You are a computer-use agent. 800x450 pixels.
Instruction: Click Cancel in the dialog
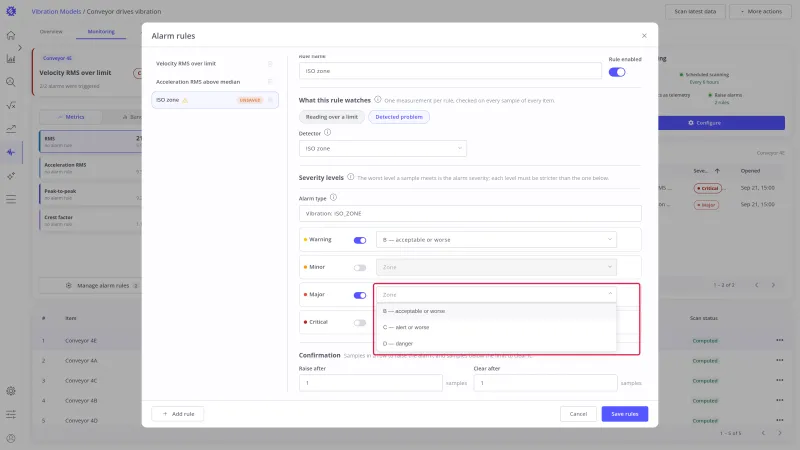coord(578,414)
